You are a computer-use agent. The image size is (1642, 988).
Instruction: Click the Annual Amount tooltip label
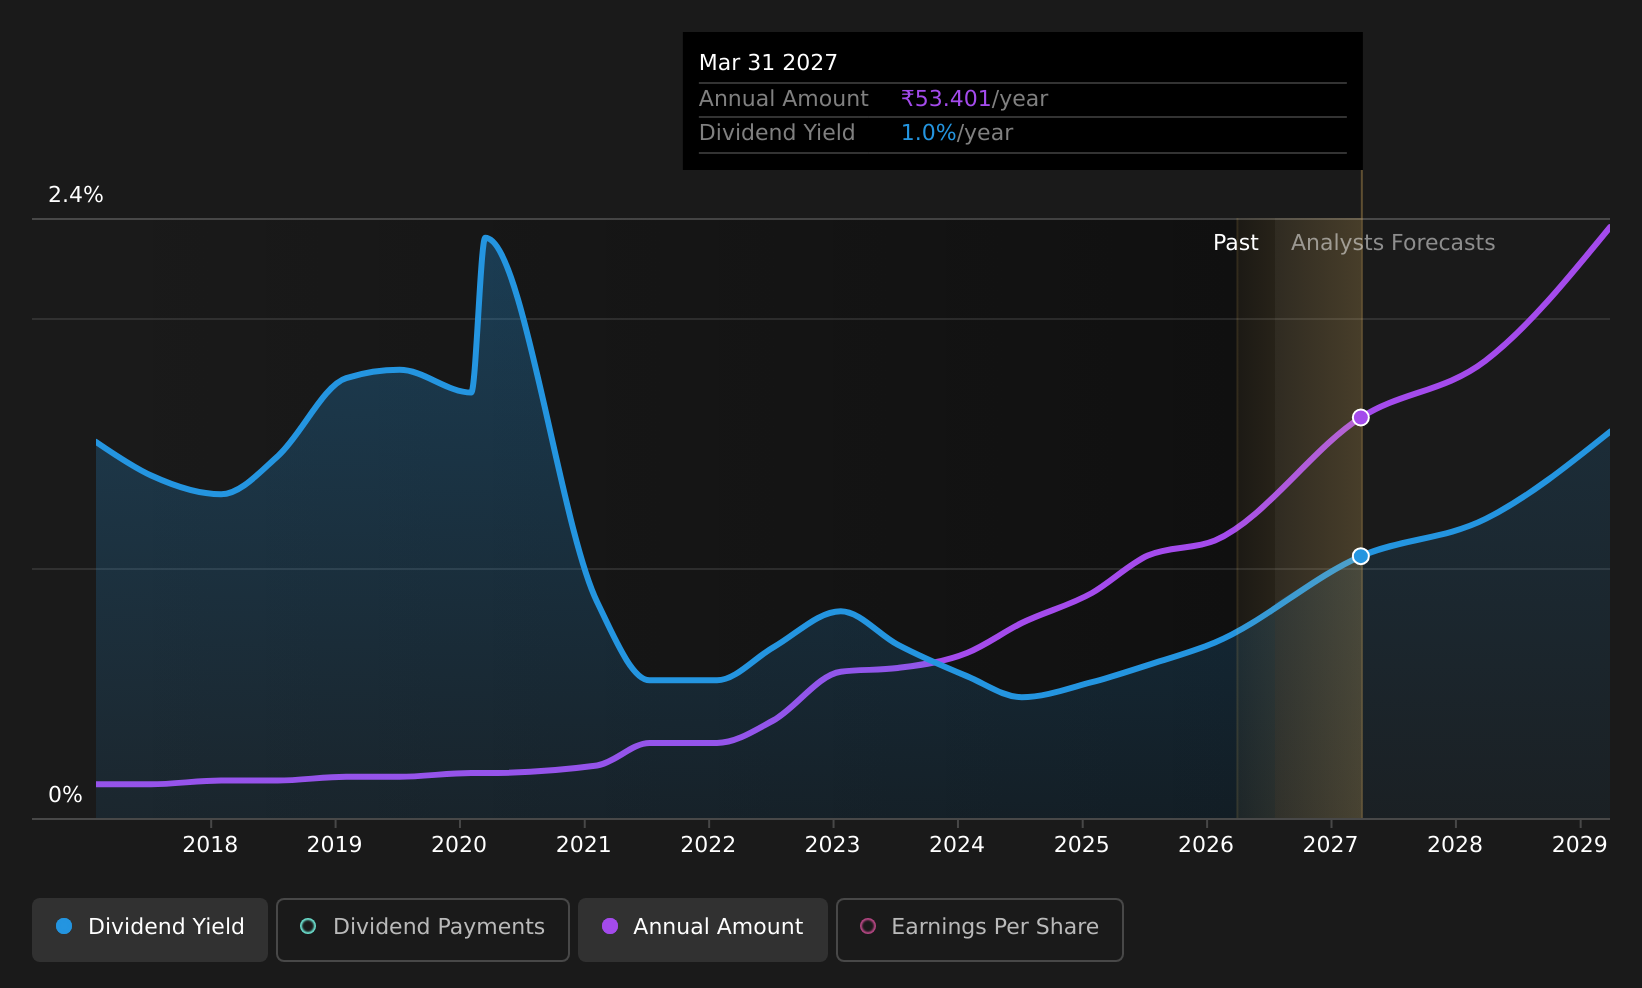(783, 99)
